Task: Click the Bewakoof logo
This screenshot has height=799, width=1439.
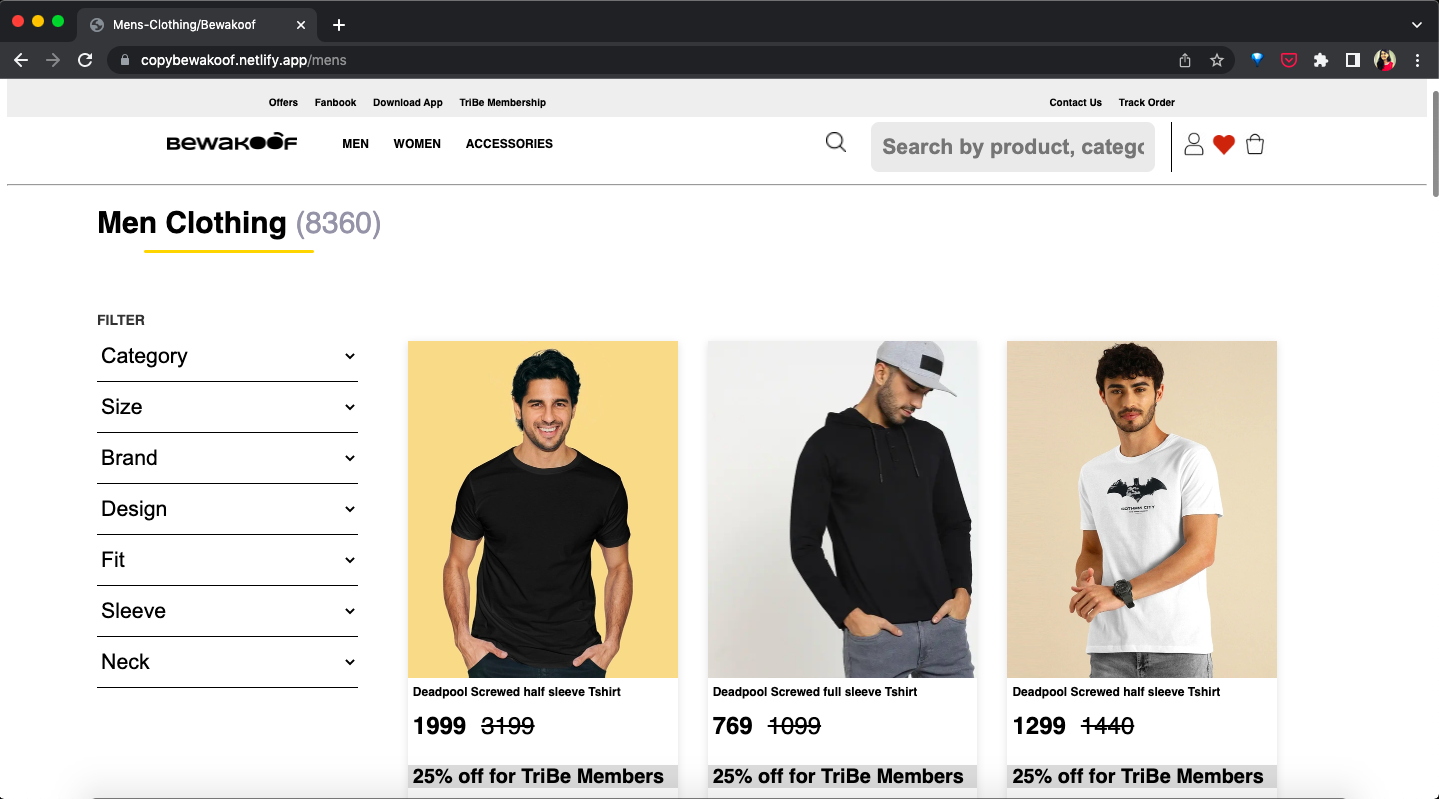Action: tap(232, 143)
